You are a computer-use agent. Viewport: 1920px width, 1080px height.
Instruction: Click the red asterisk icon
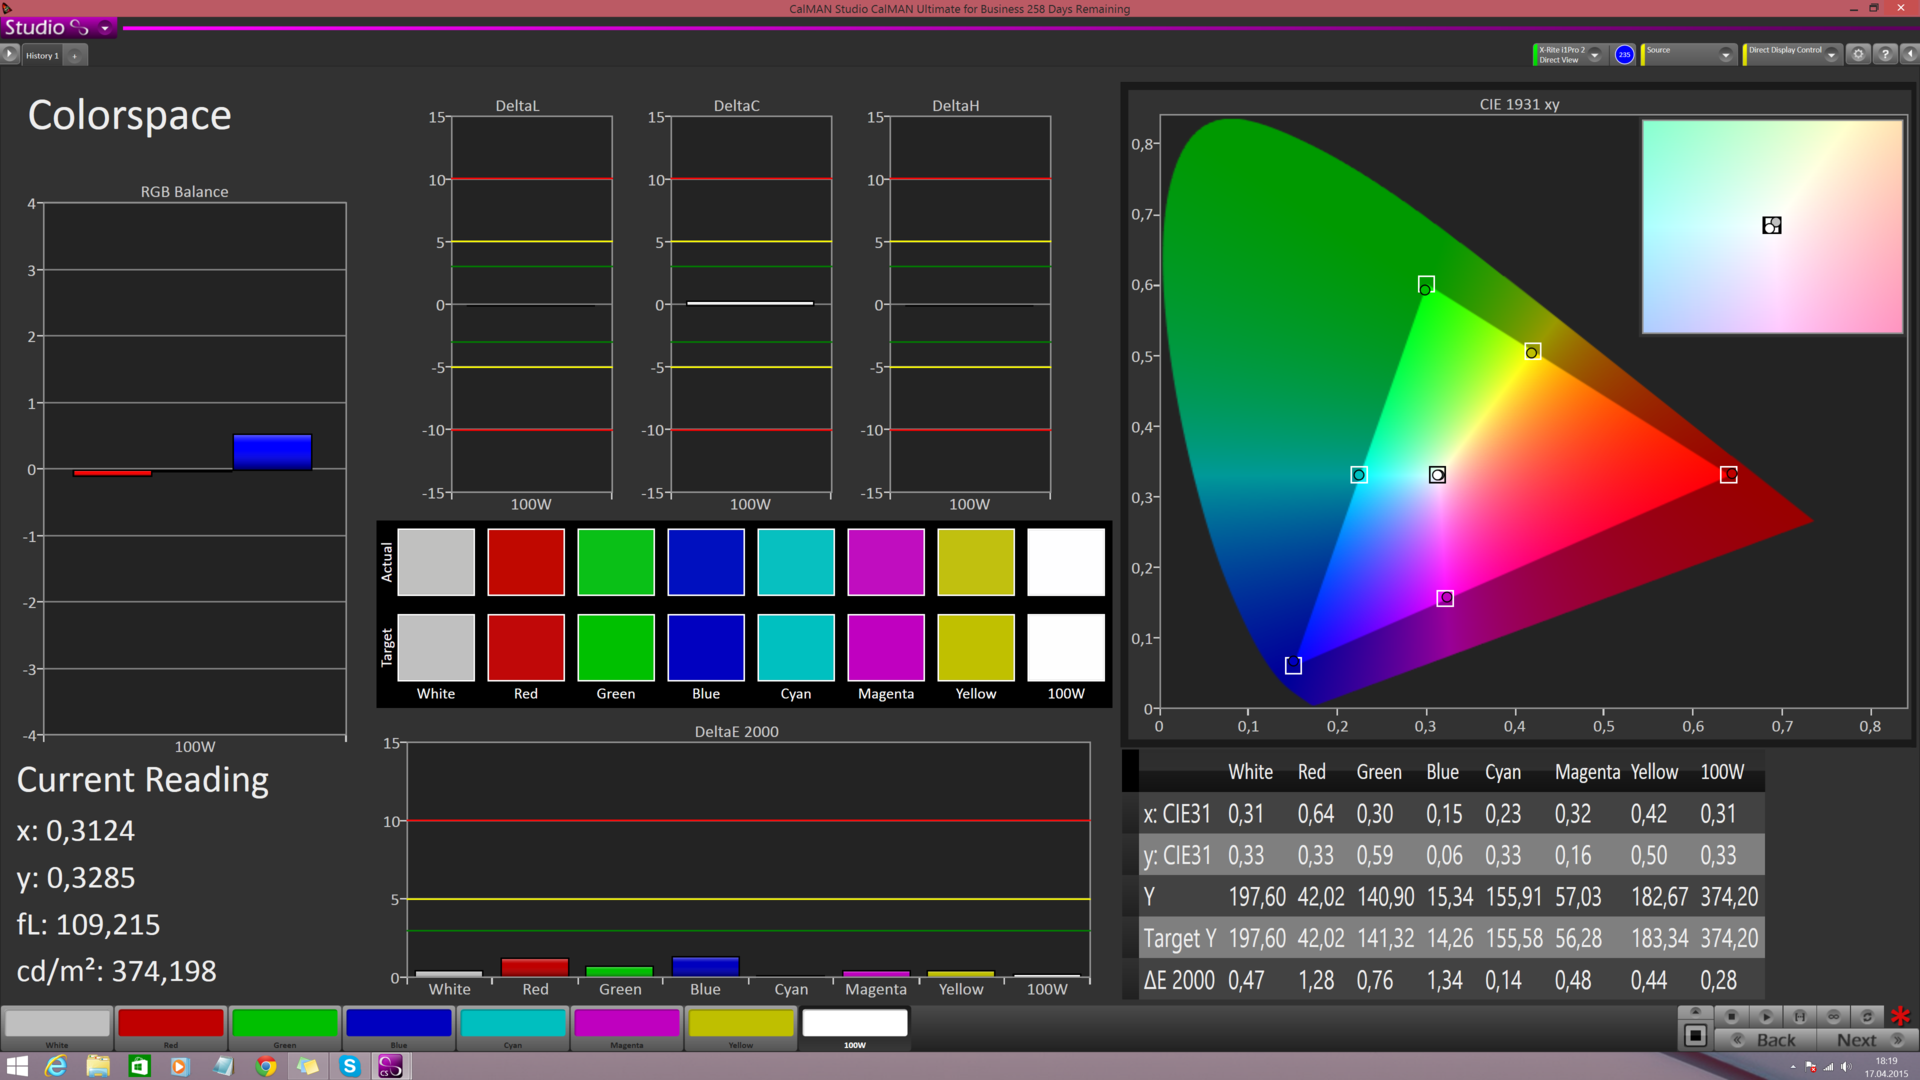pos(1900,1016)
